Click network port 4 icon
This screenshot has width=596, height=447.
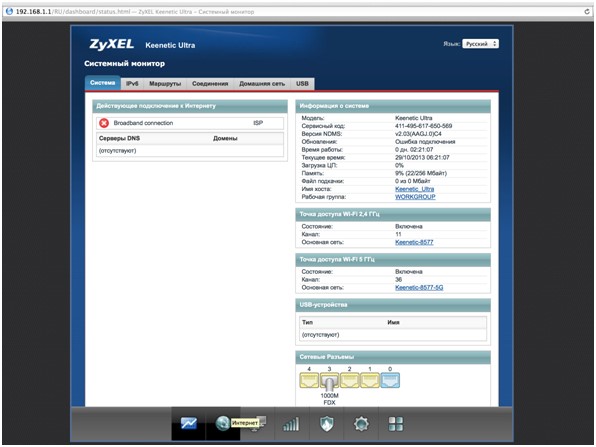click(309, 380)
